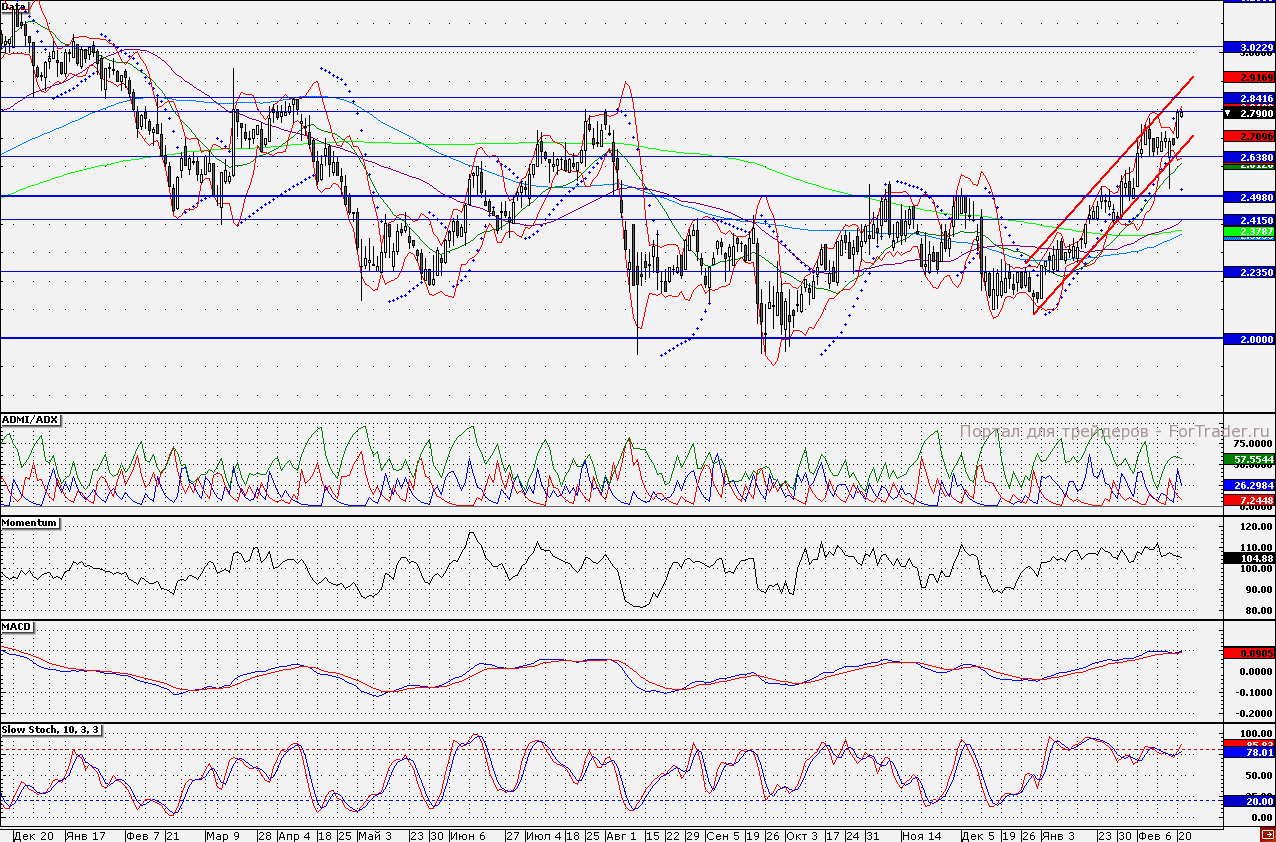Select the red ADX value tag 7.2448
The width and height of the screenshot is (1276, 842).
coord(1250,500)
